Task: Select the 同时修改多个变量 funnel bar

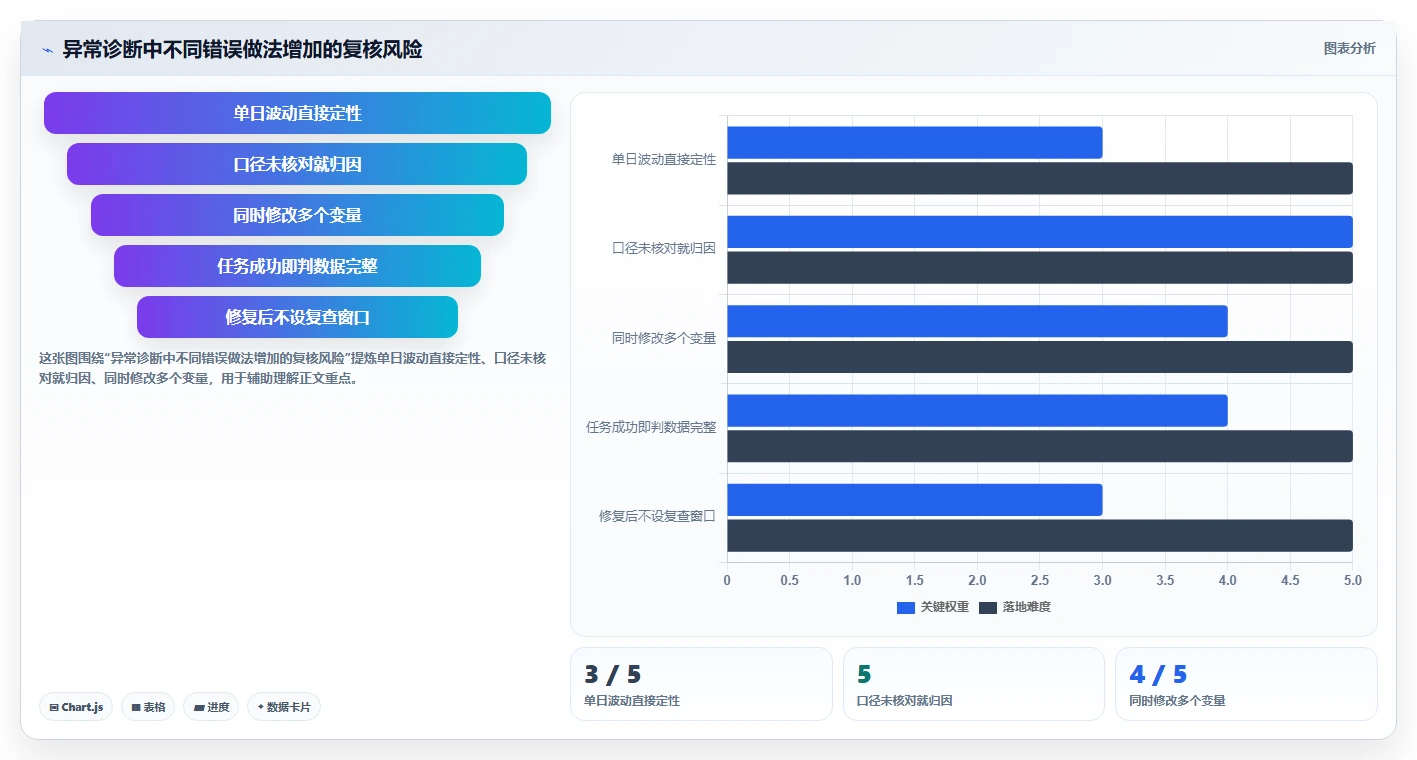Action: [x=297, y=215]
